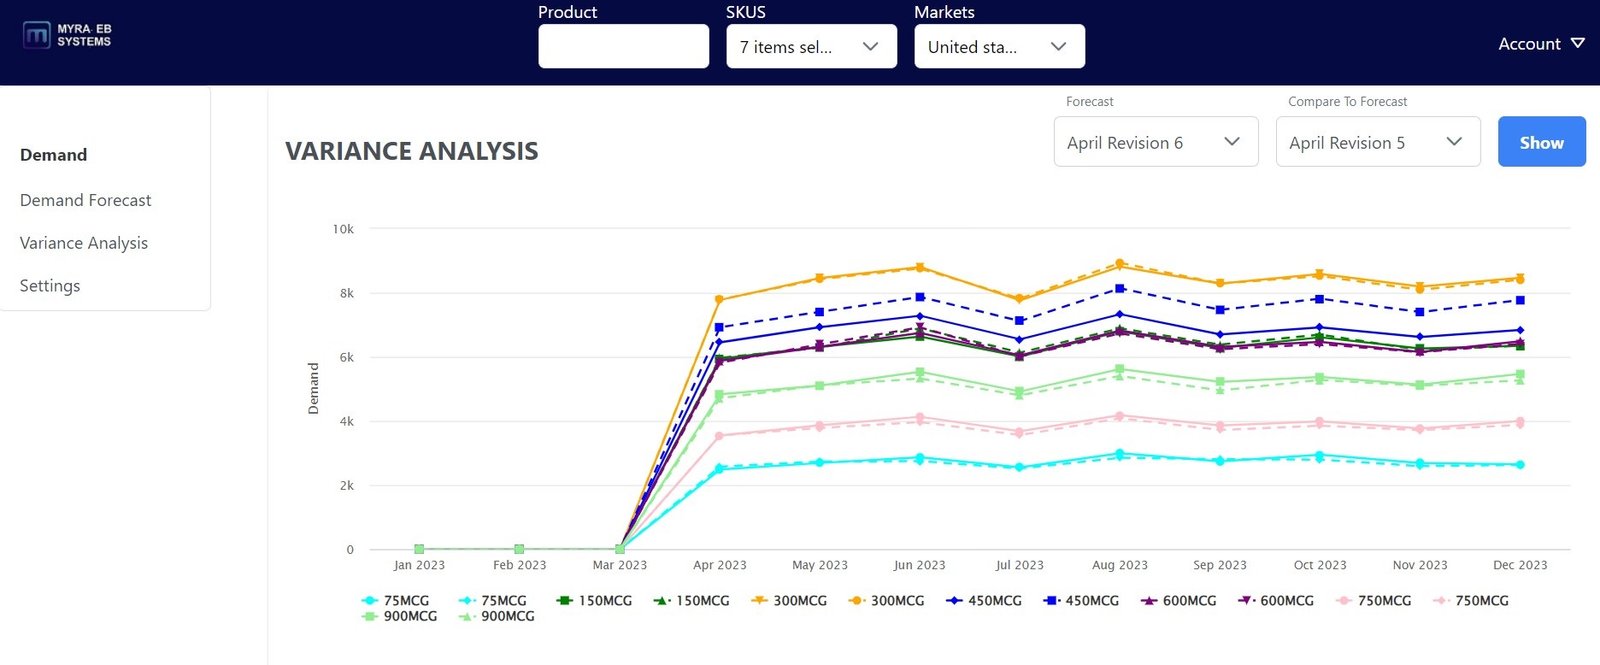This screenshot has height=665, width=1600.
Task: Toggle the solid-line 75MCG legend entry
Action: tap(395, 601)
